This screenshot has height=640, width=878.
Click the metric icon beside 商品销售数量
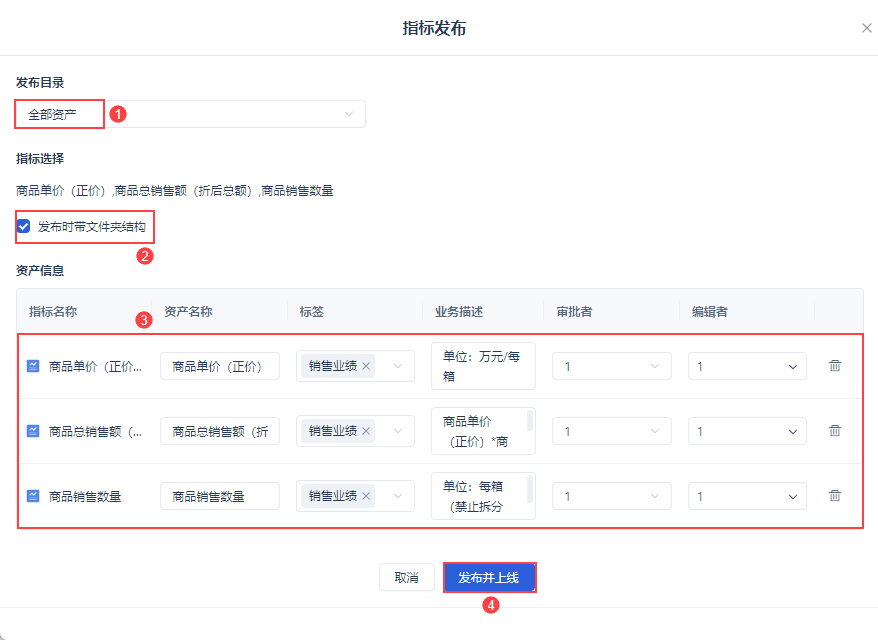point(33,496)
